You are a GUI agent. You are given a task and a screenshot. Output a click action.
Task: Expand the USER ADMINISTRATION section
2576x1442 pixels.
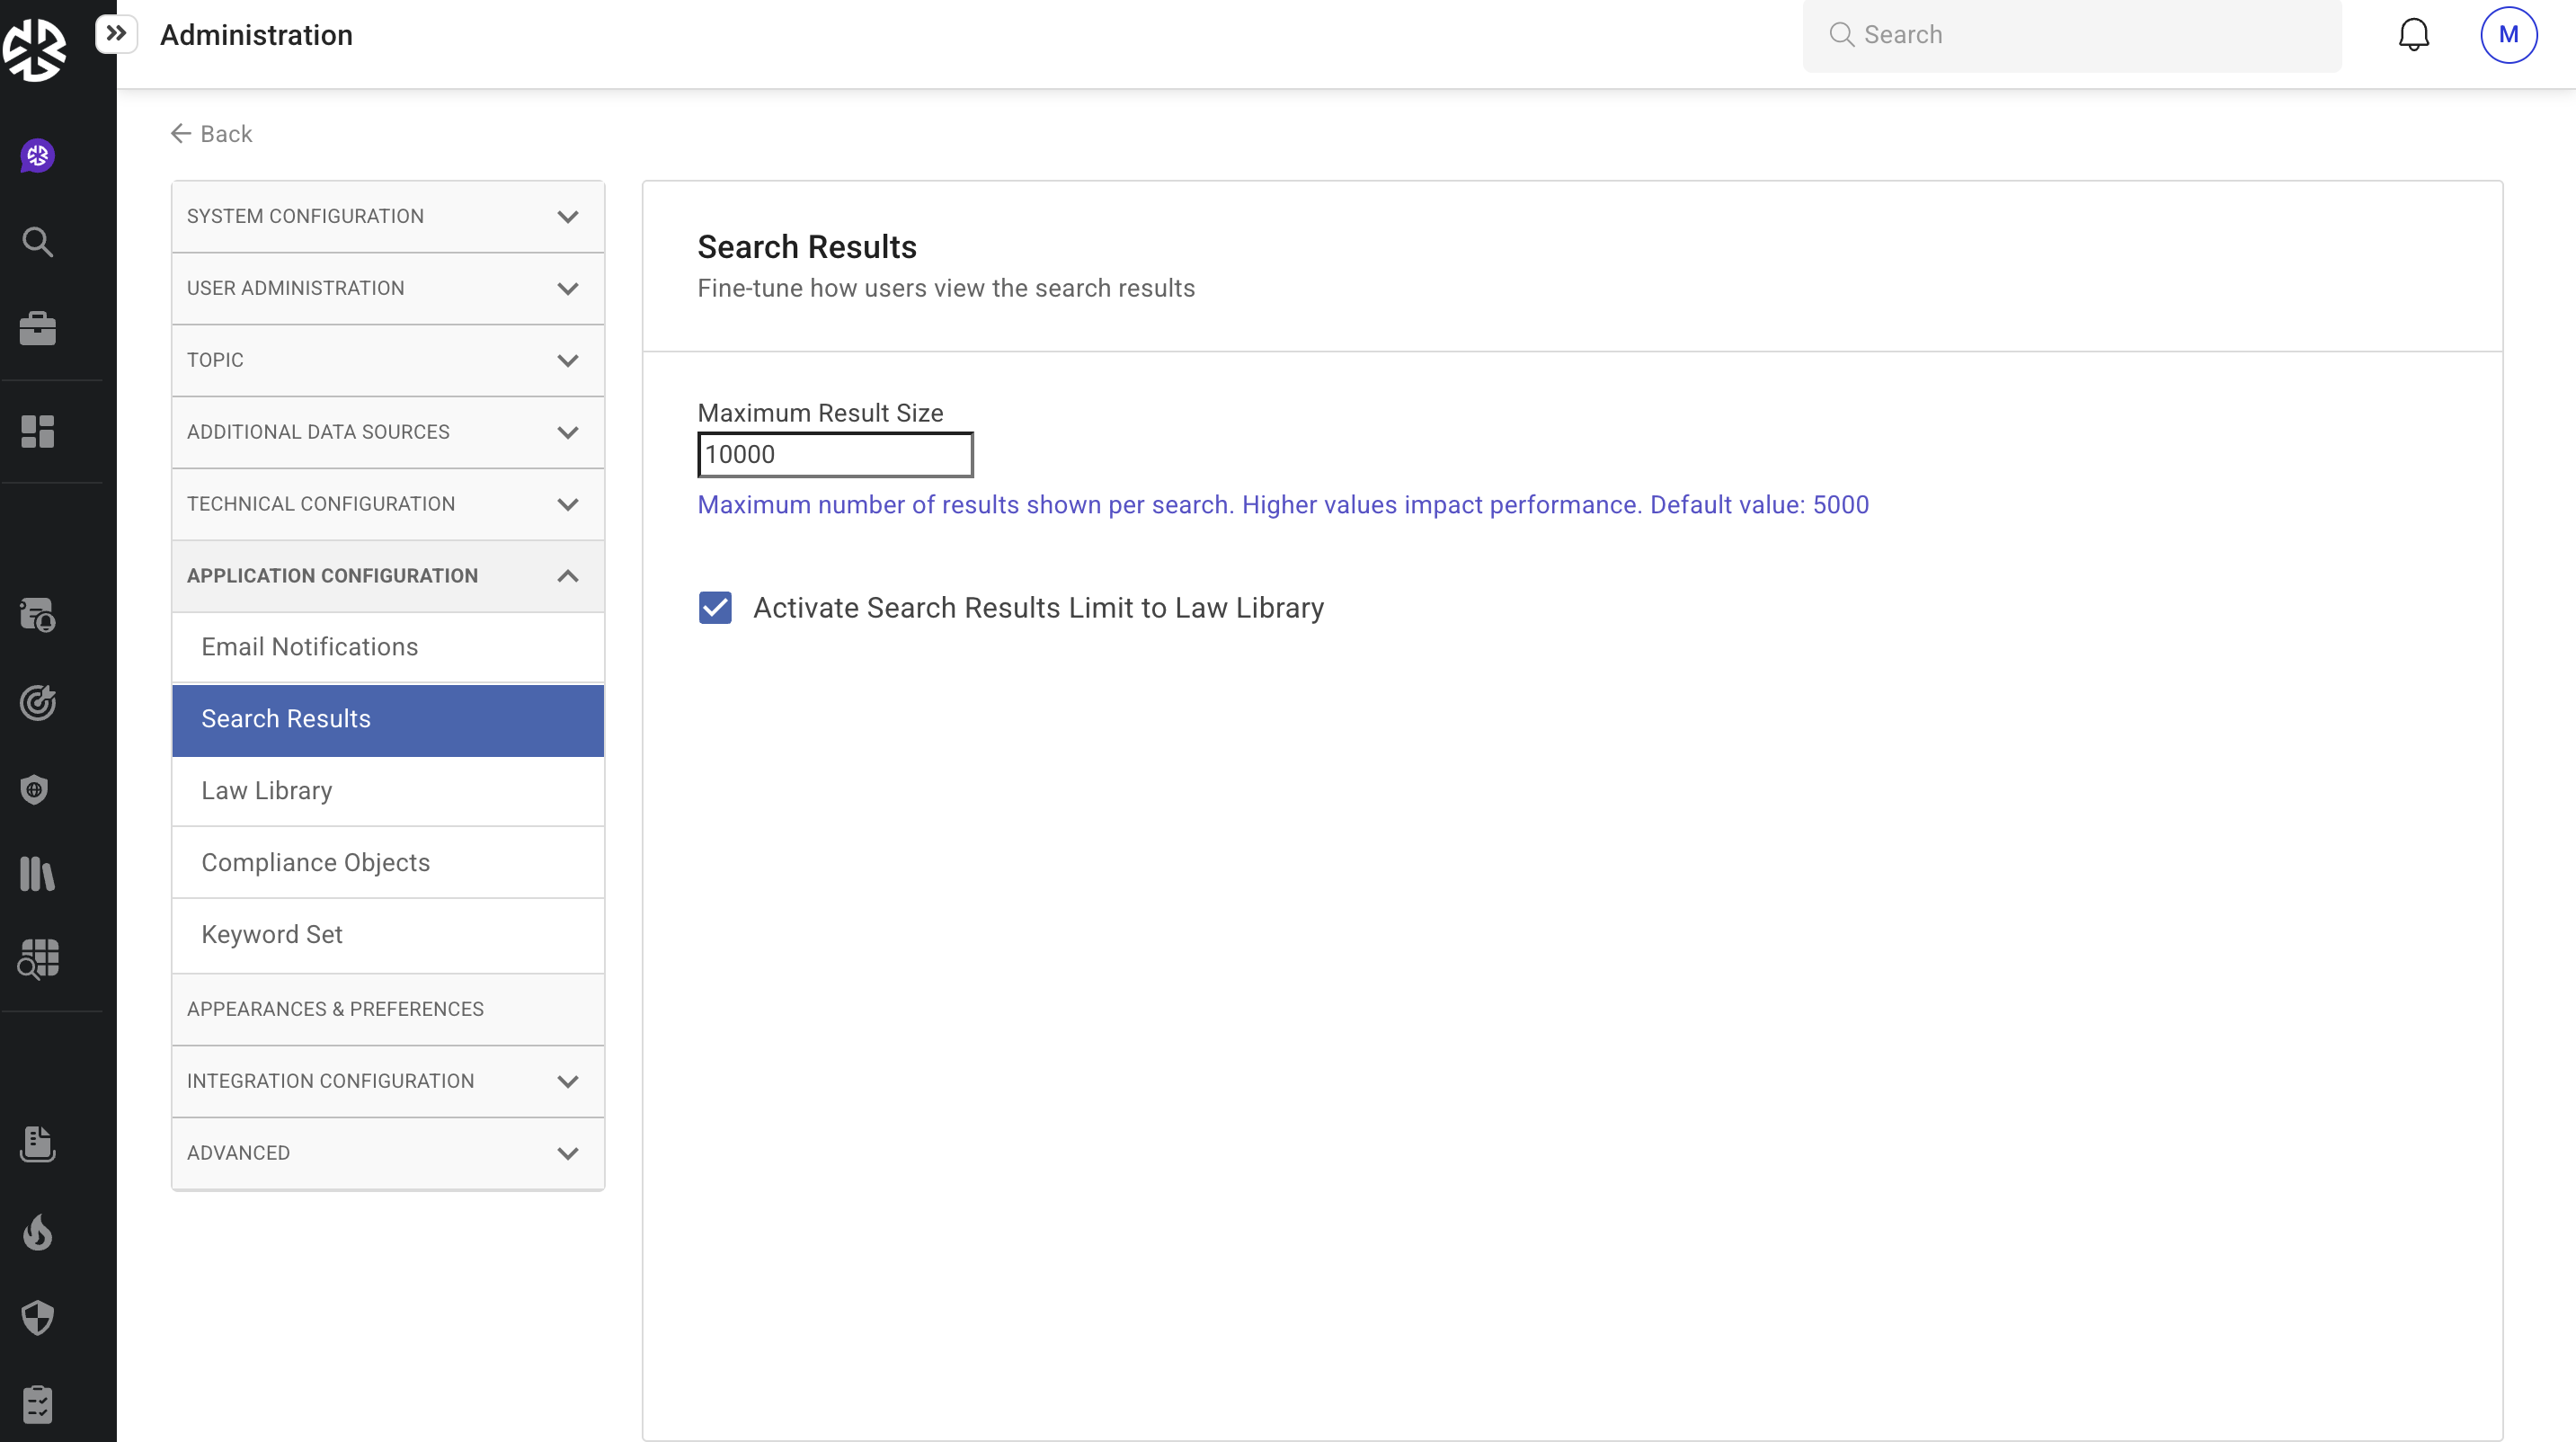tap(387, 288)
